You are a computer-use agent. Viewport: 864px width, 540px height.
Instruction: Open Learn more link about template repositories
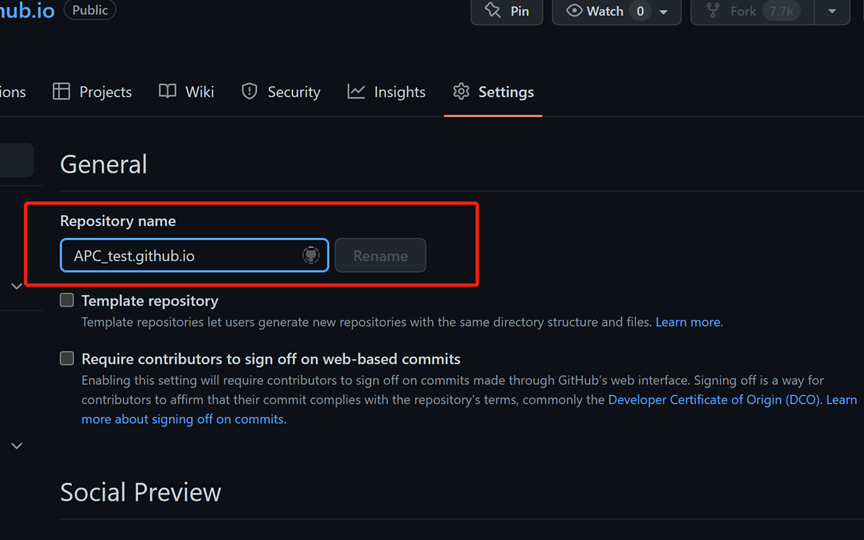pos(688,322)
